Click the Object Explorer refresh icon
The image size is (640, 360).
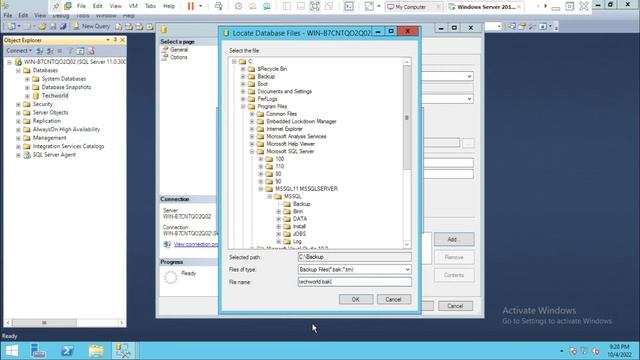coord(80,51)
